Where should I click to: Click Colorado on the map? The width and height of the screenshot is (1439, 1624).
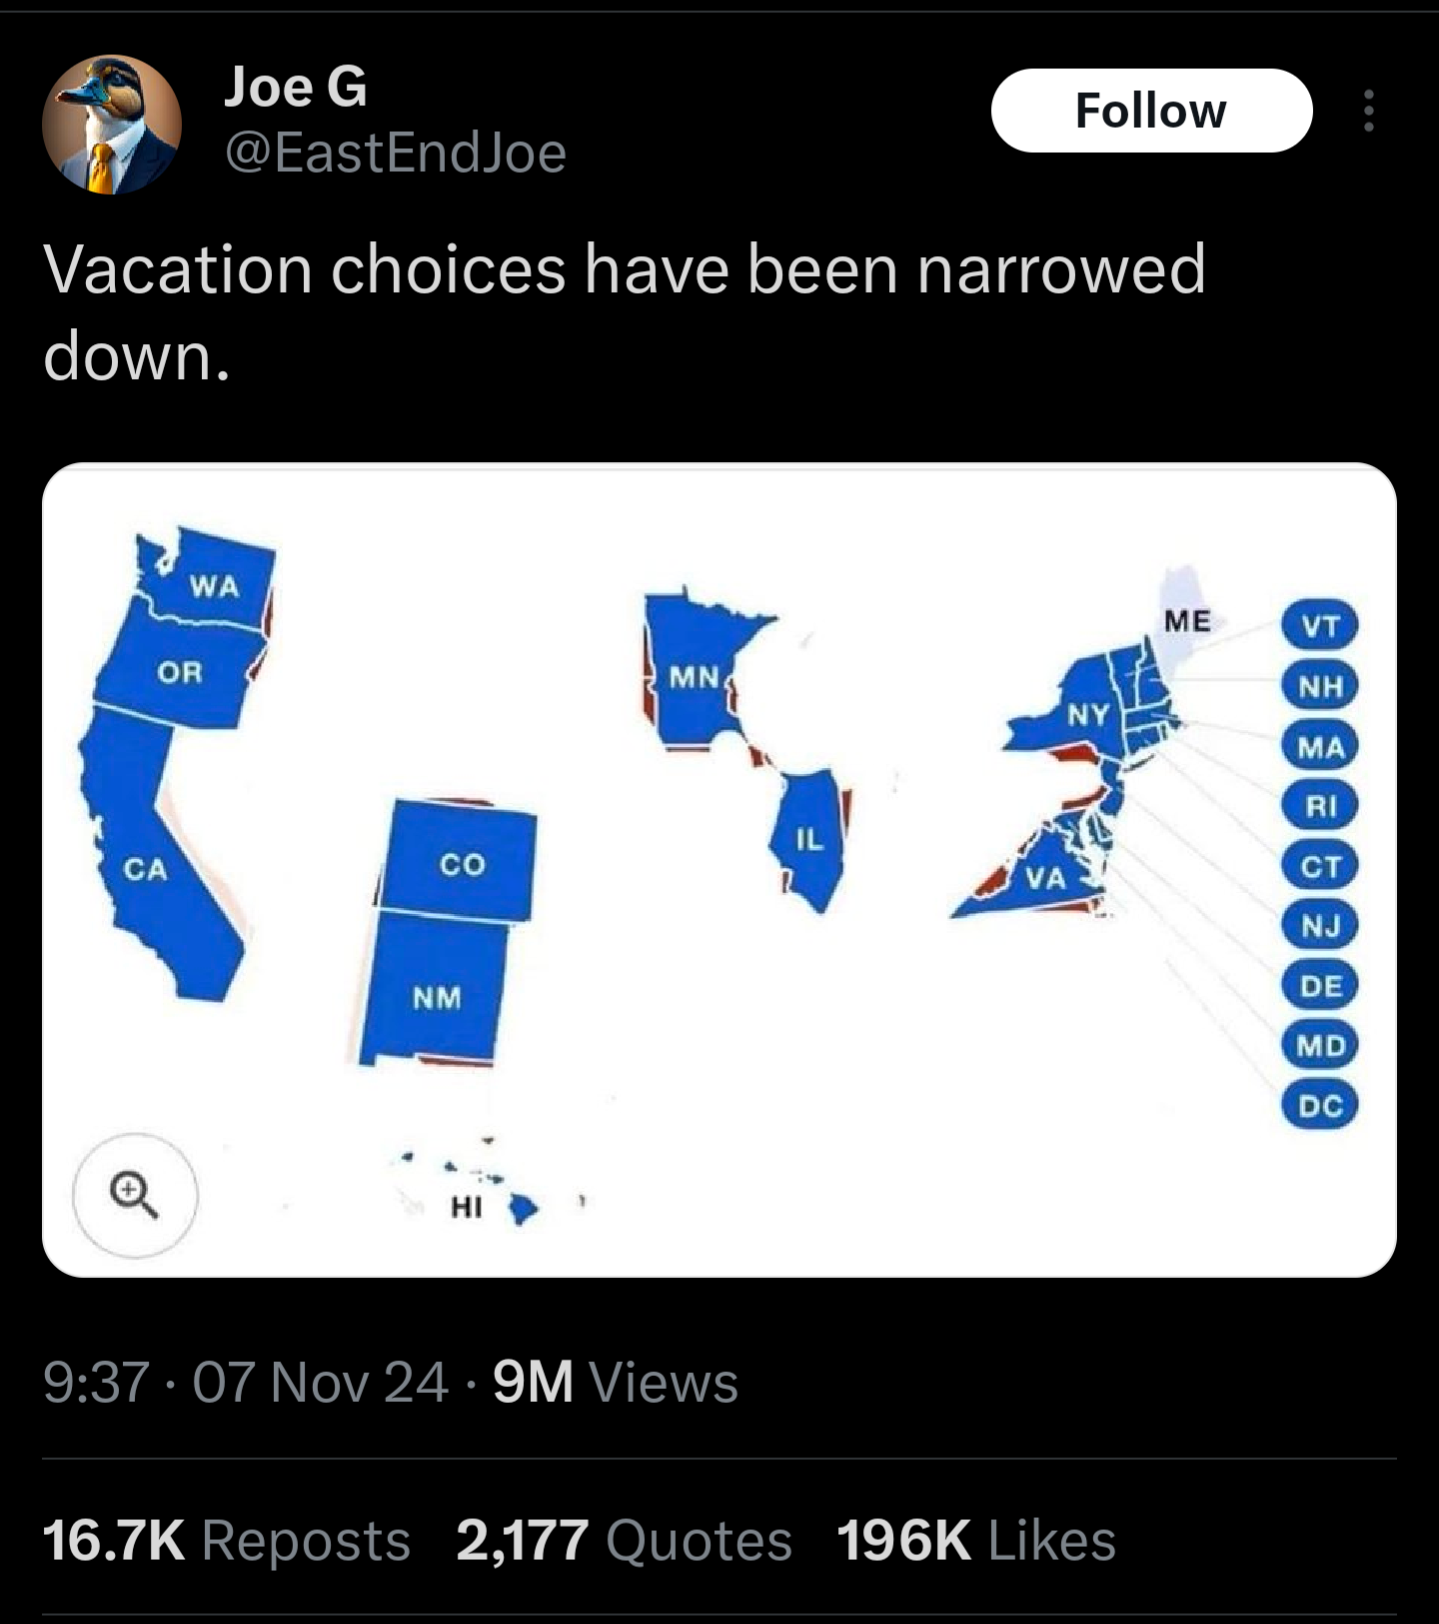460,860
